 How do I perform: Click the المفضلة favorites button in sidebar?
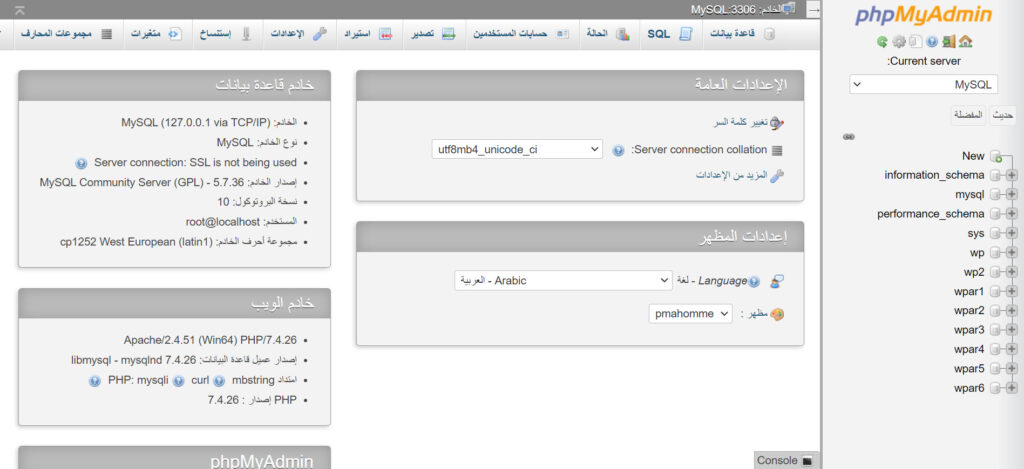(x=968, y=116)
